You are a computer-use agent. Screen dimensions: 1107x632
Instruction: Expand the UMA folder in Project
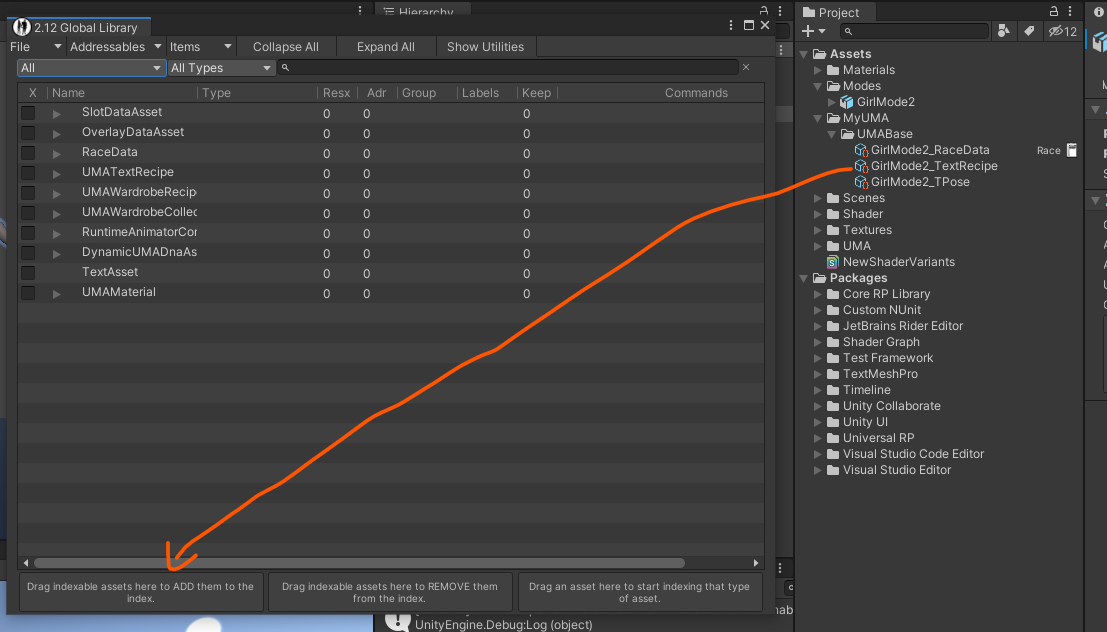pos(818,246)
